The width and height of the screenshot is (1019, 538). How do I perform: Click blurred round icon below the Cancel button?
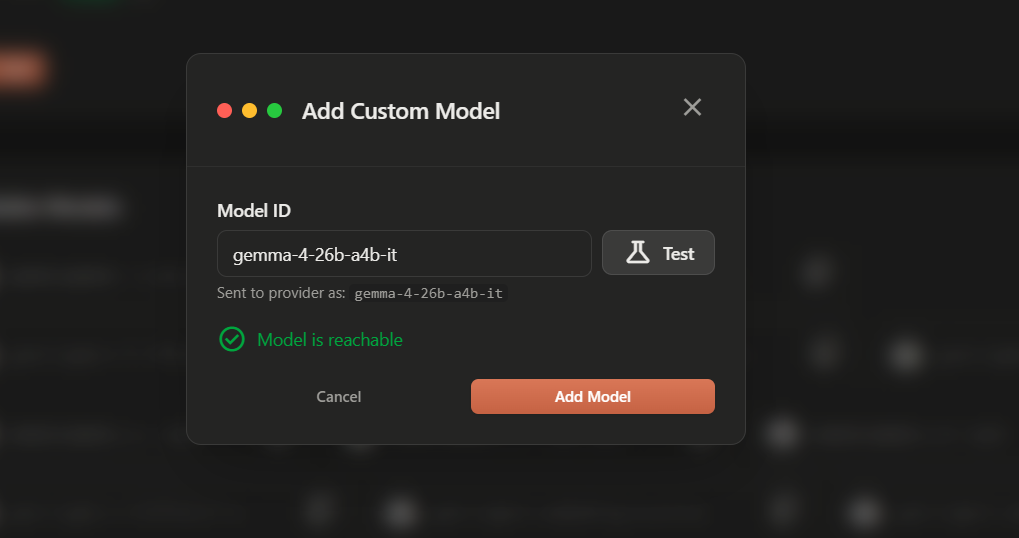[320, 510]
